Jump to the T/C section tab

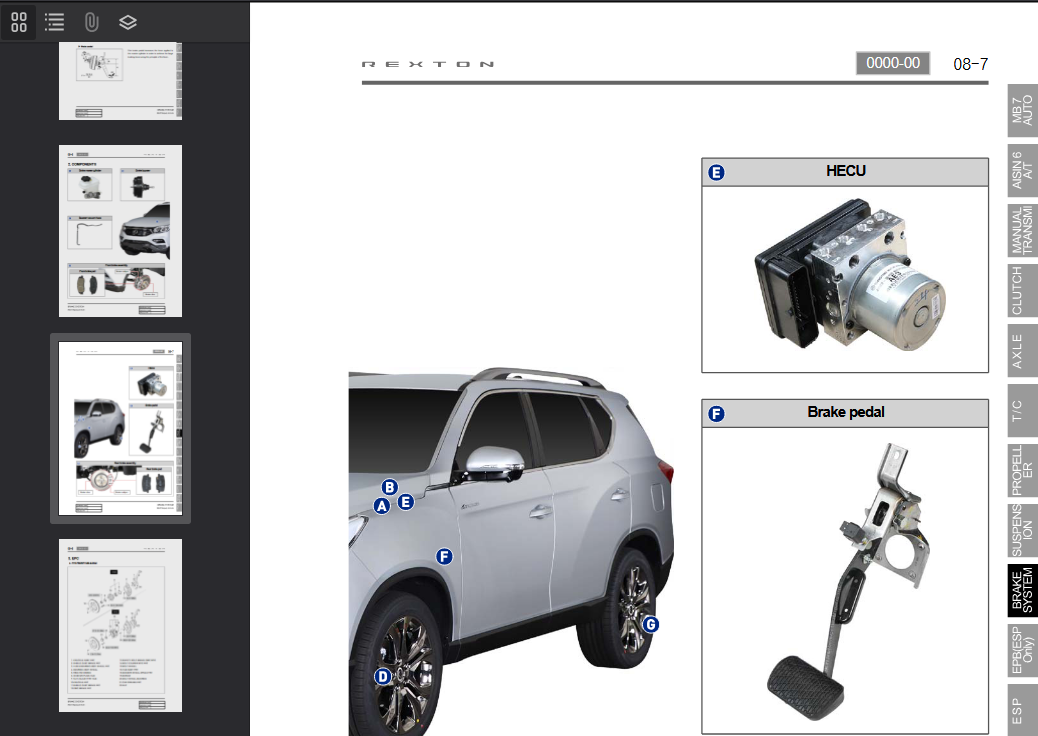point(1022,410)
